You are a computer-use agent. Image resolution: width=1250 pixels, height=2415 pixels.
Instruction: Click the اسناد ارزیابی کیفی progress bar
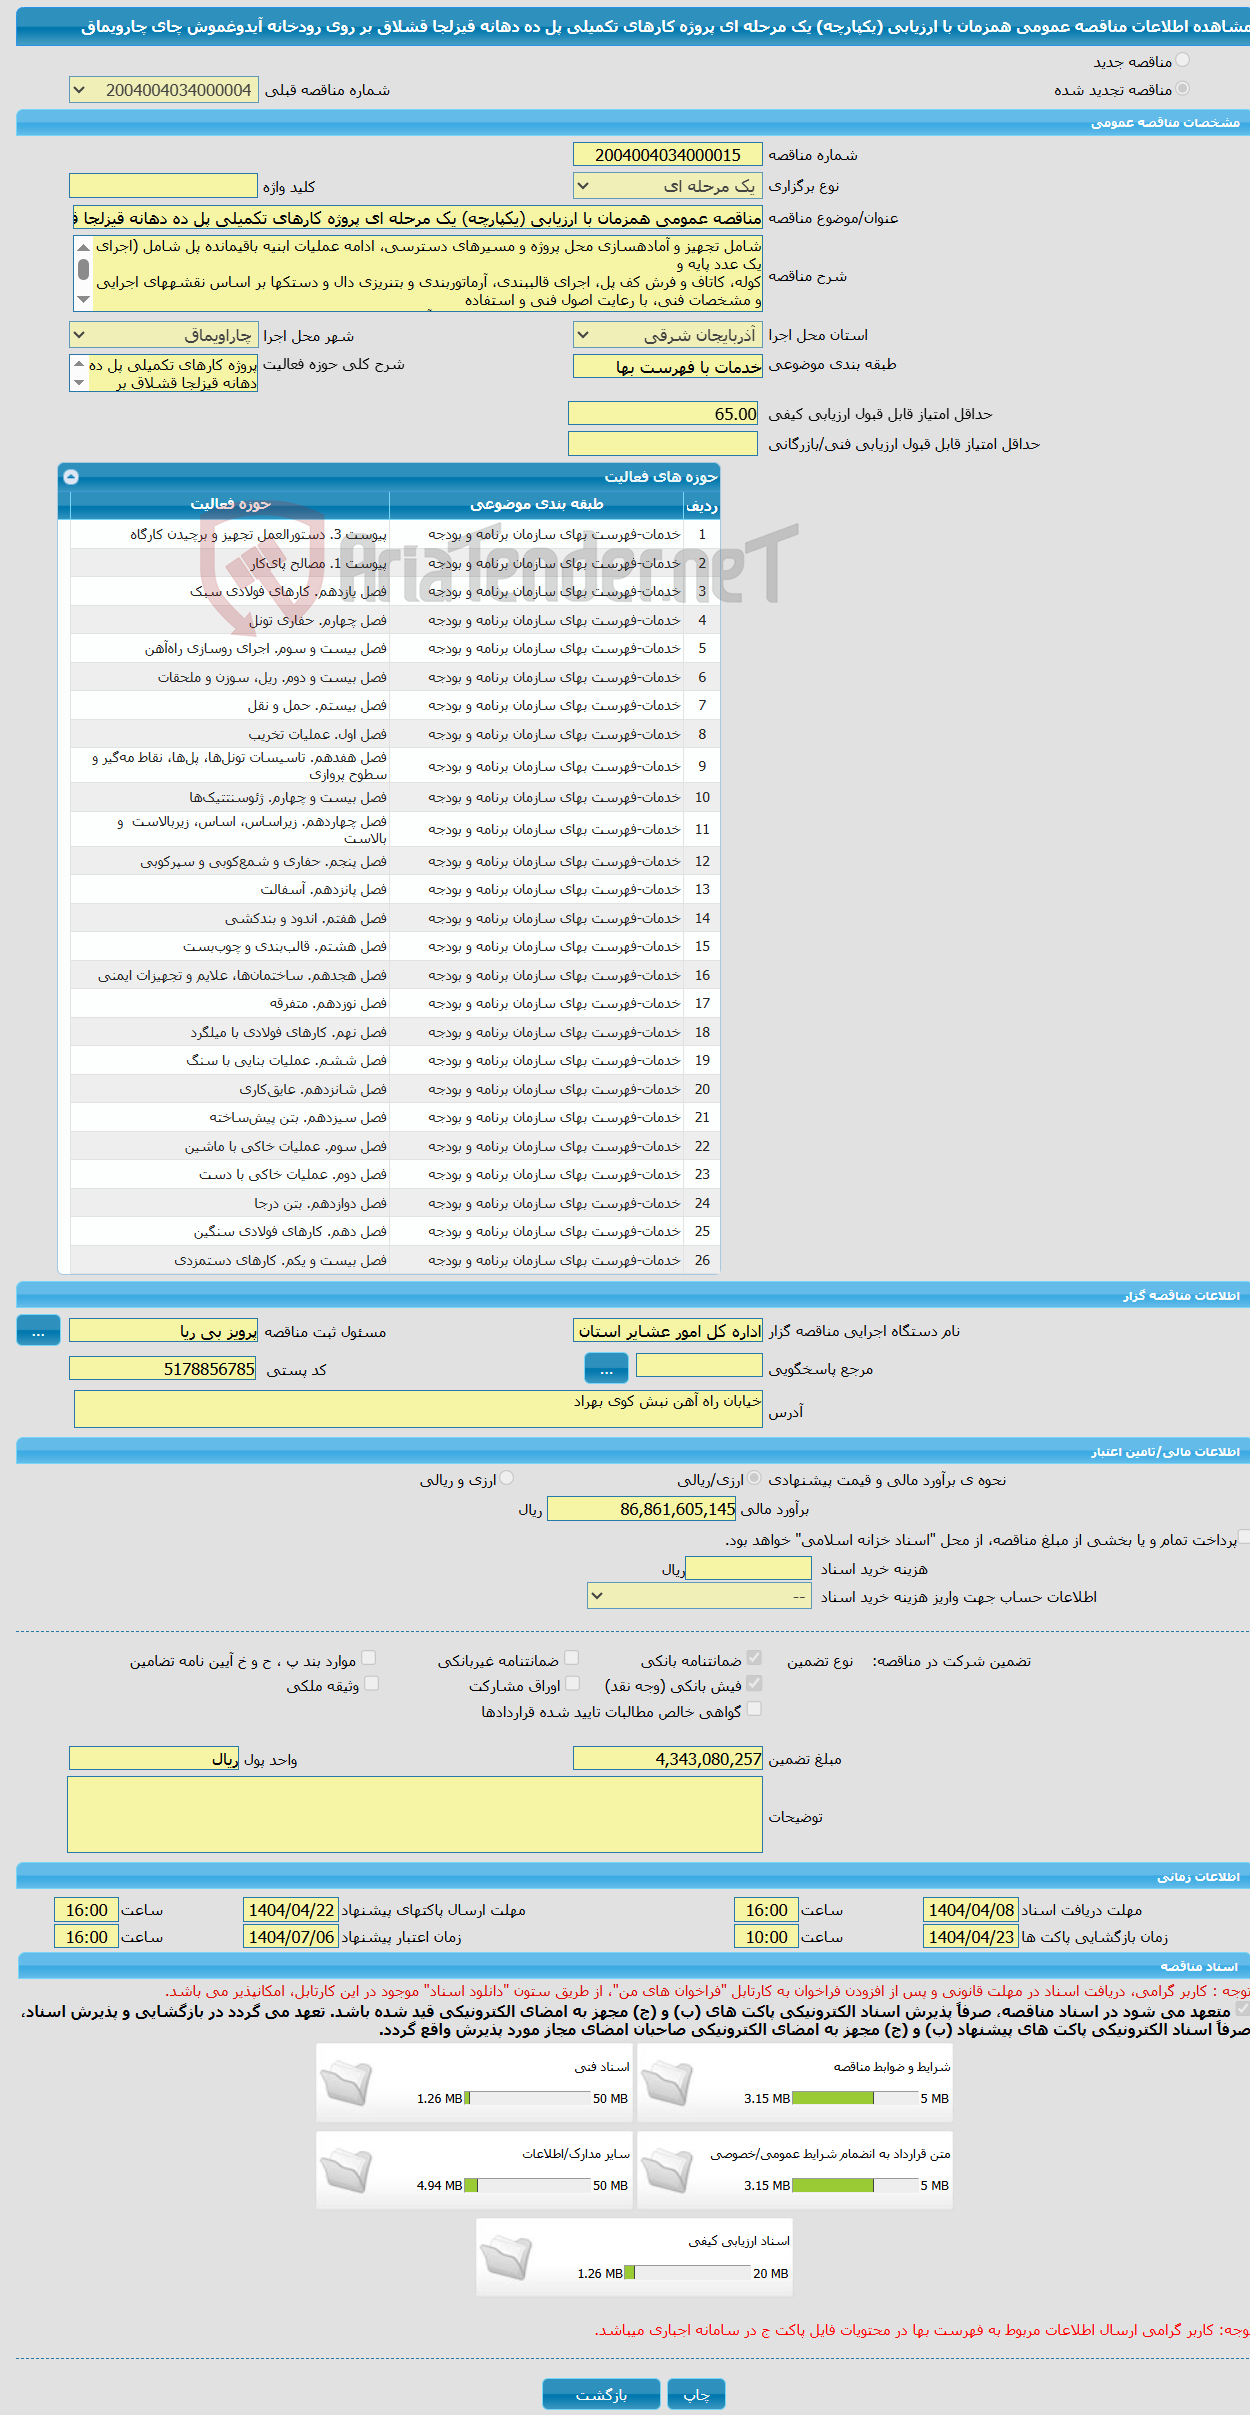(x=687, y=2272)
